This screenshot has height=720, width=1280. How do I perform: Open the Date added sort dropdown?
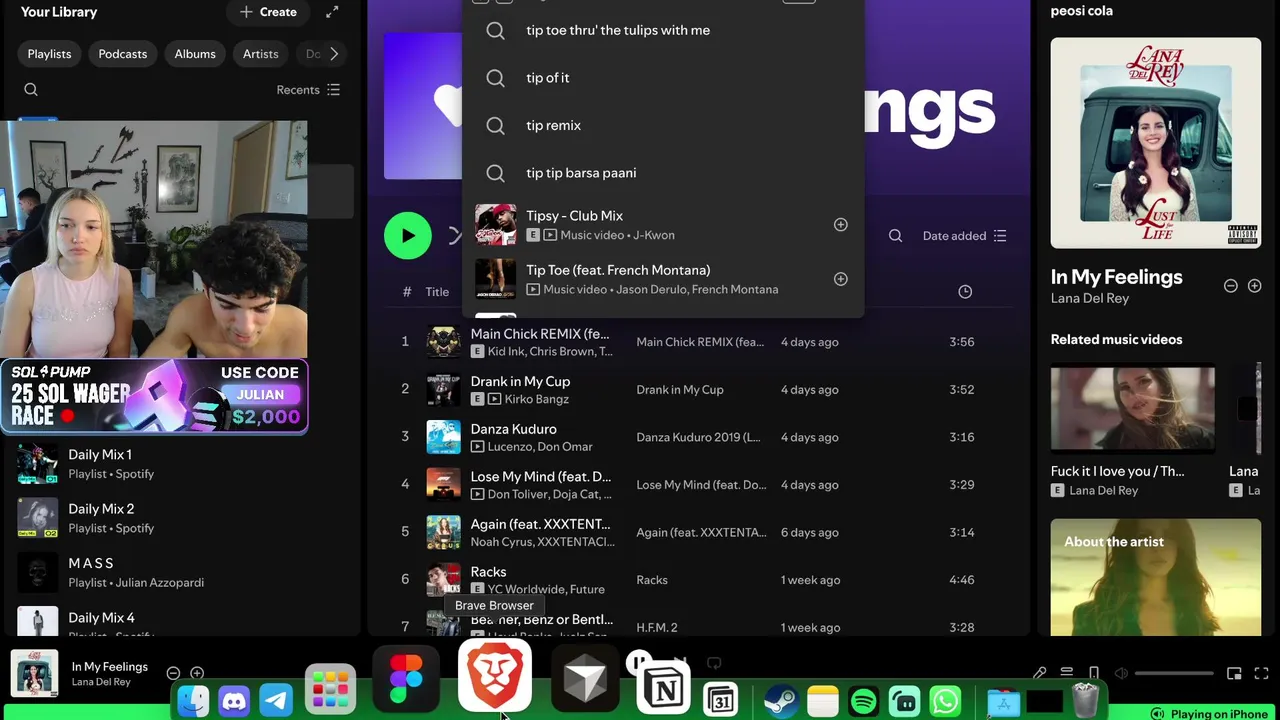(x=964, y=236)
